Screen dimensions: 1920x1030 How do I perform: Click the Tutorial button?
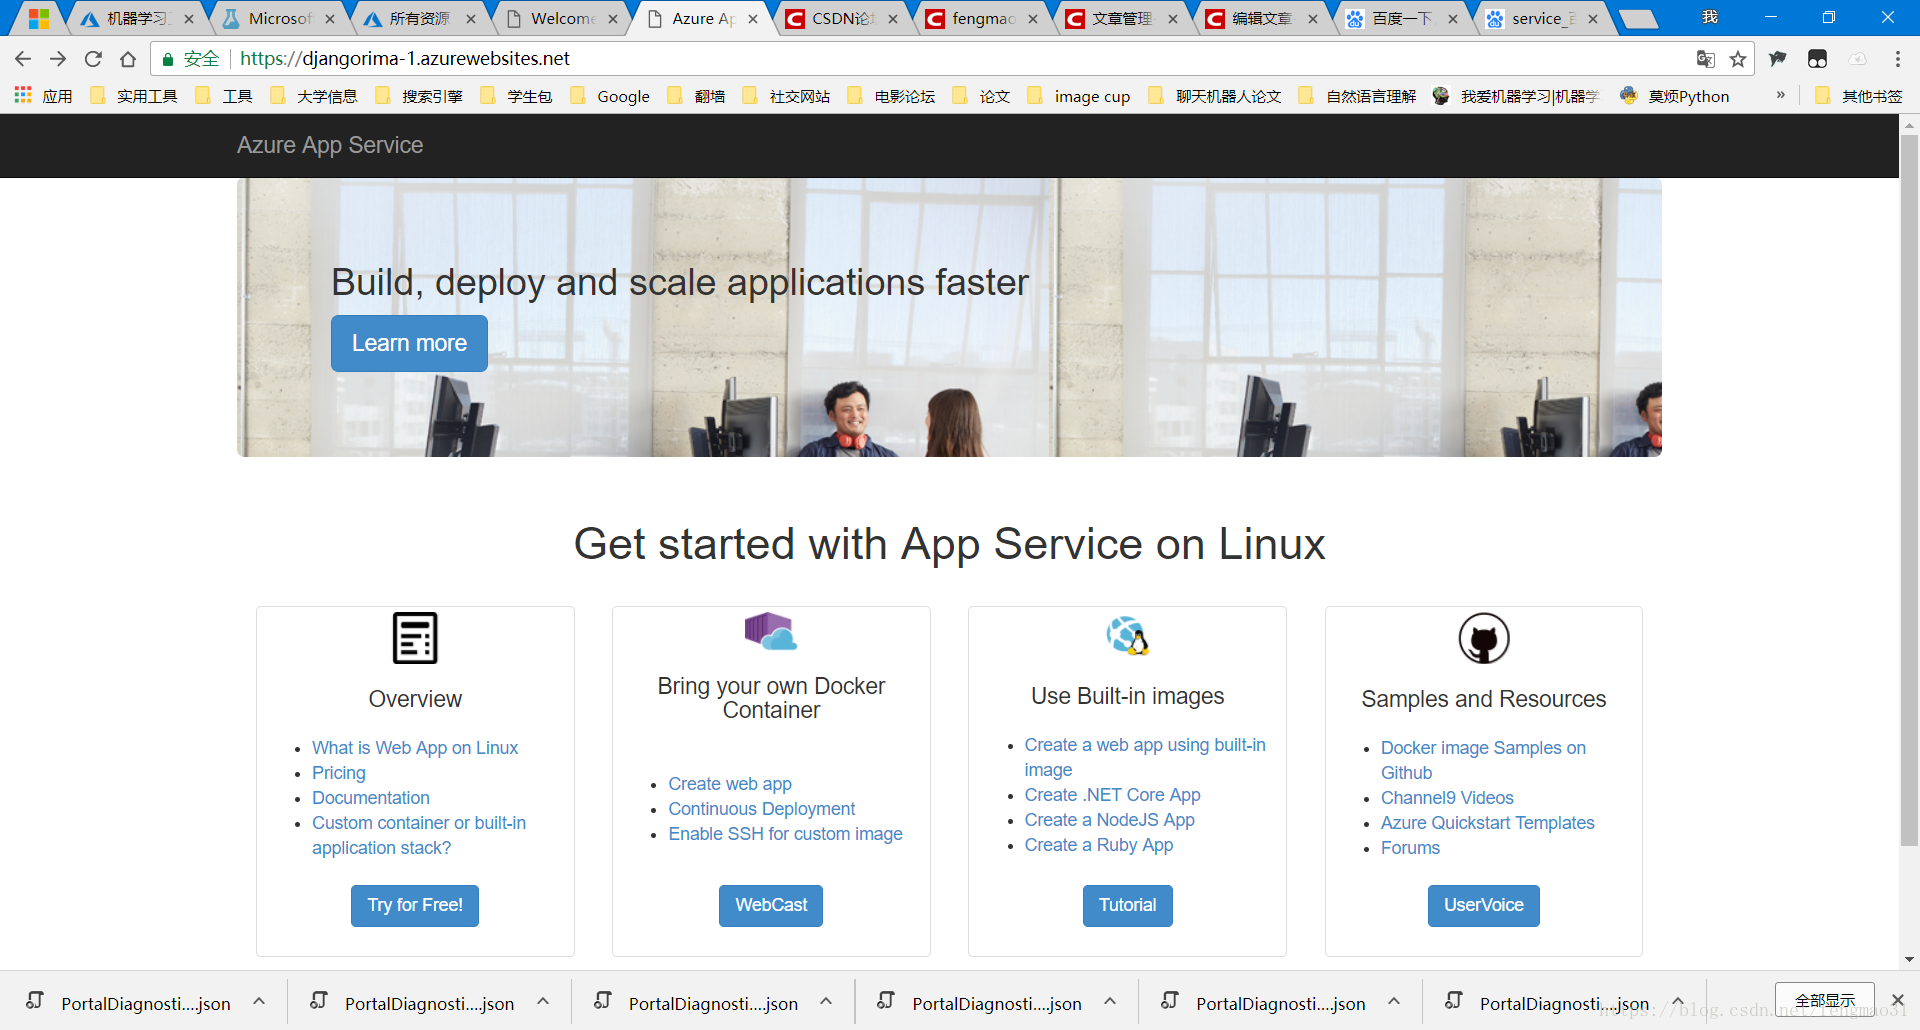pos(1128,905)
